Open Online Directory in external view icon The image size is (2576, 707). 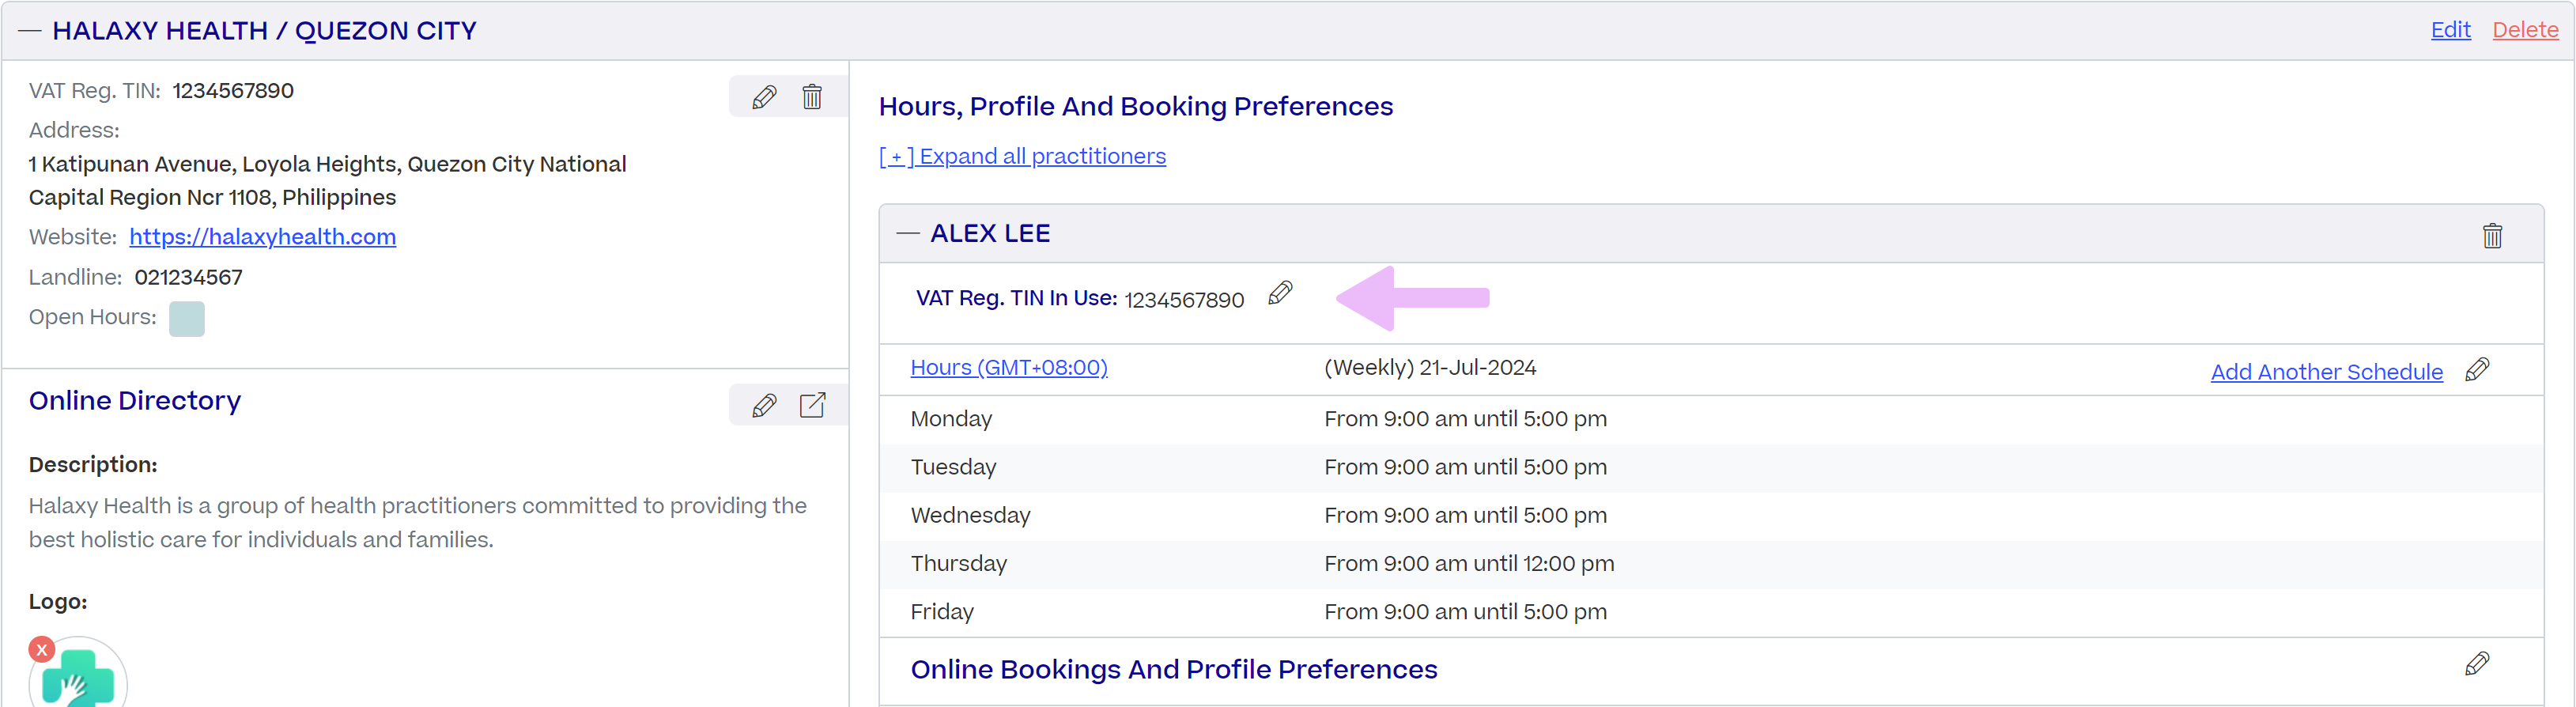(812, 405)
